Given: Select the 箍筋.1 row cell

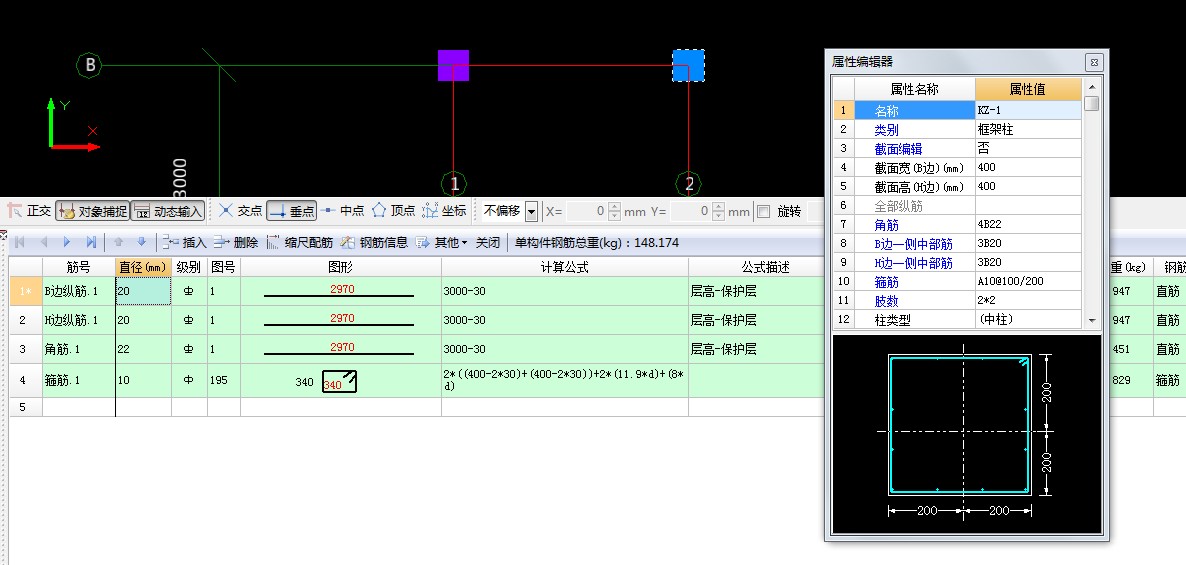Looking at the screenshot, I should click(79, 380).
